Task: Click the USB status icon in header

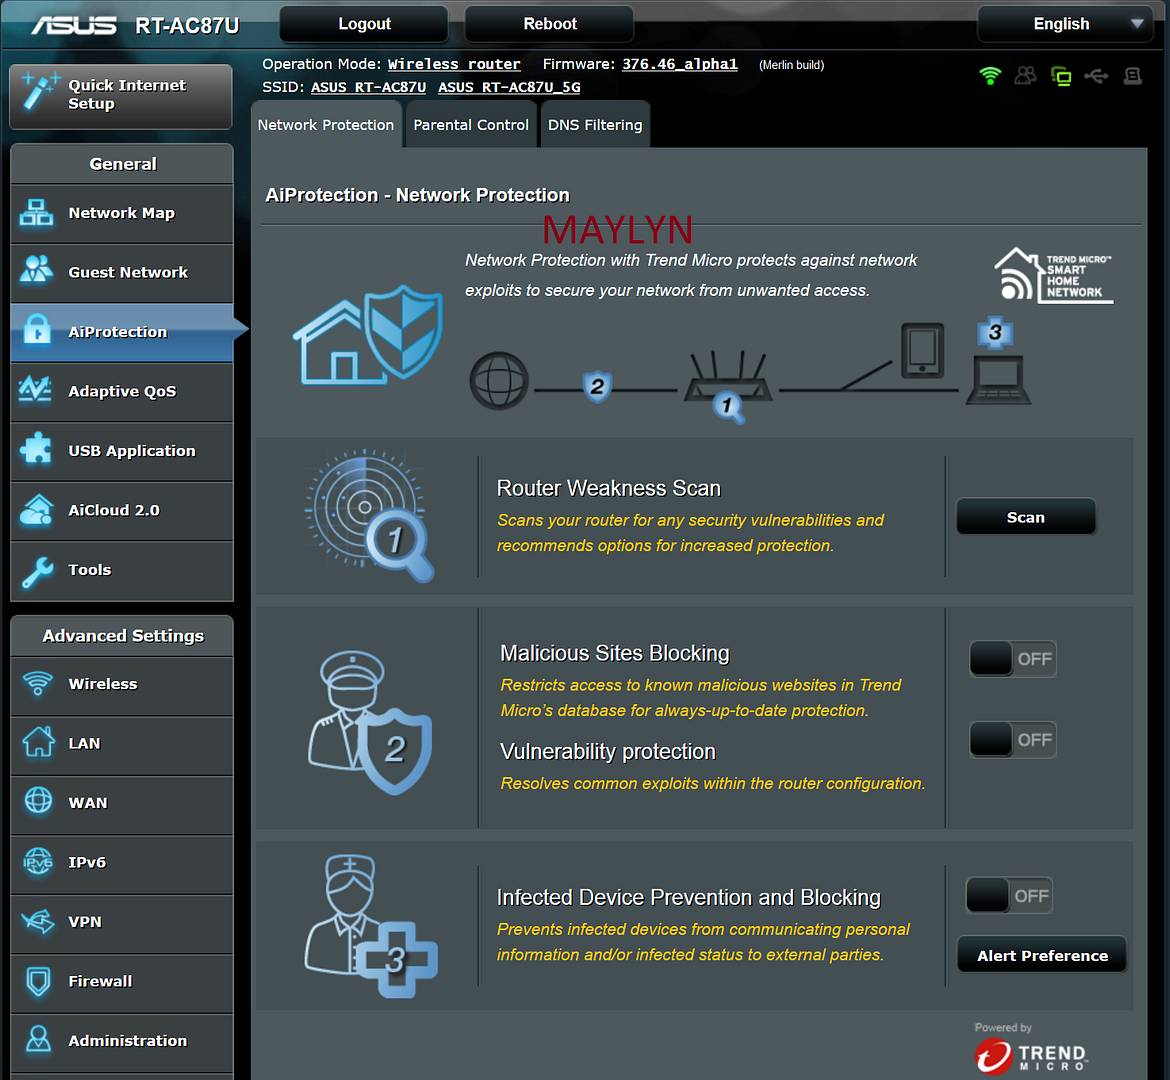Action: point(1096,76)
